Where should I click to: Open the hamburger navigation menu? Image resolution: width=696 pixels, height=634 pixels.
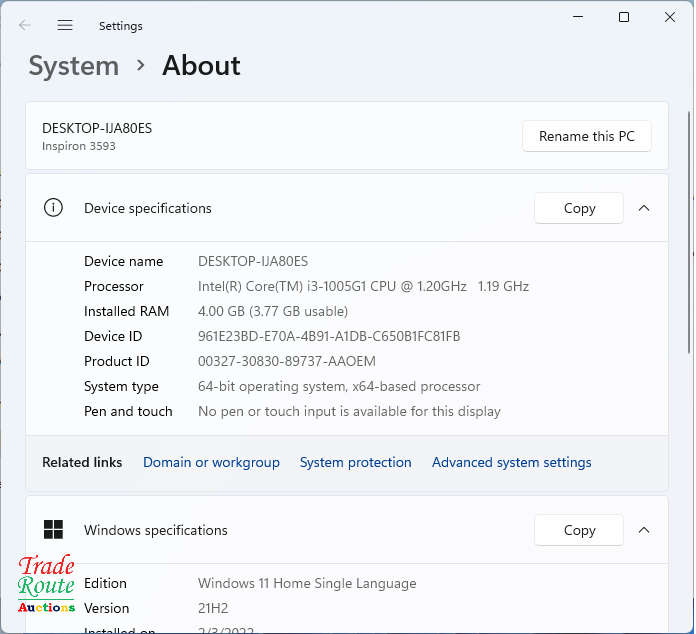pos(65,25)
